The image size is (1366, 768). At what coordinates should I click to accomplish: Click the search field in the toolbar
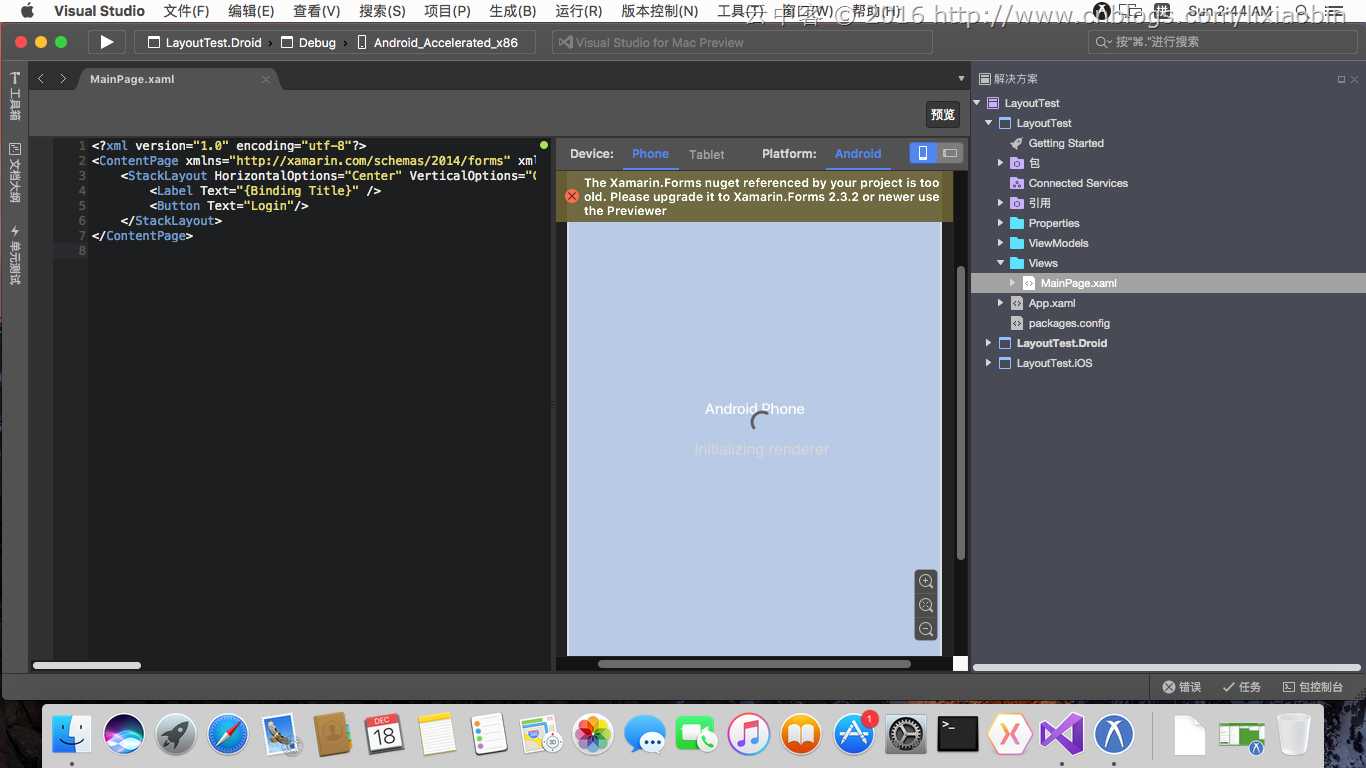click(x=1223, y=42)
